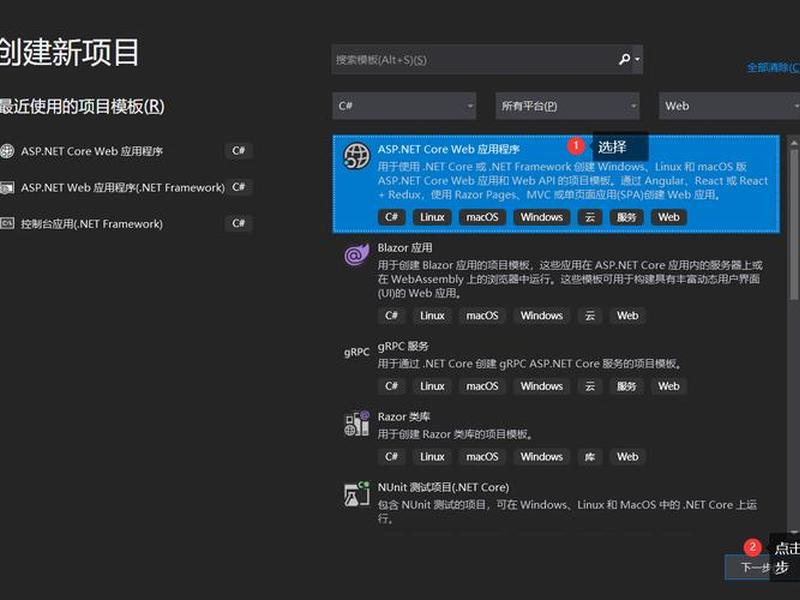
Task: Open the all platforms filter dropdown
Action: point(567,106)
